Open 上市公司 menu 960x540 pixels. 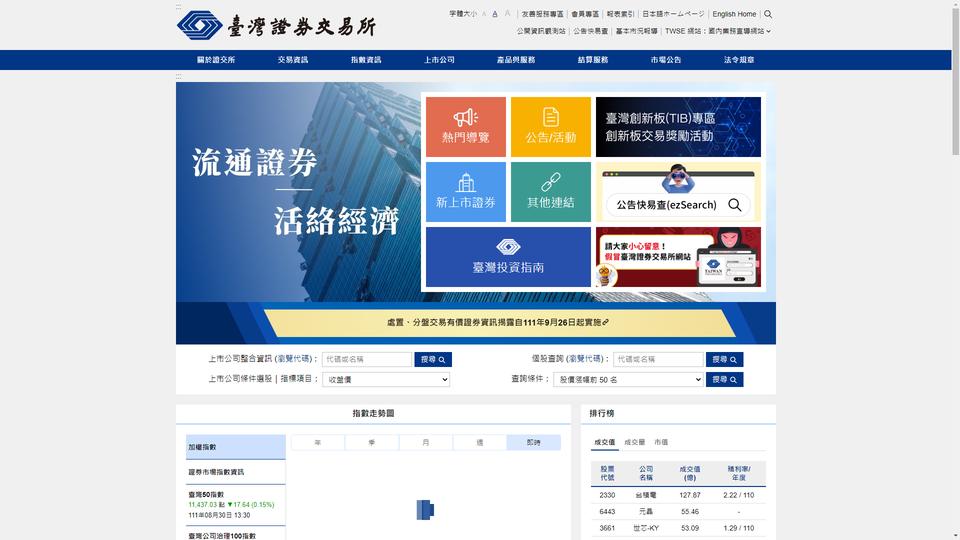[439, 60]
